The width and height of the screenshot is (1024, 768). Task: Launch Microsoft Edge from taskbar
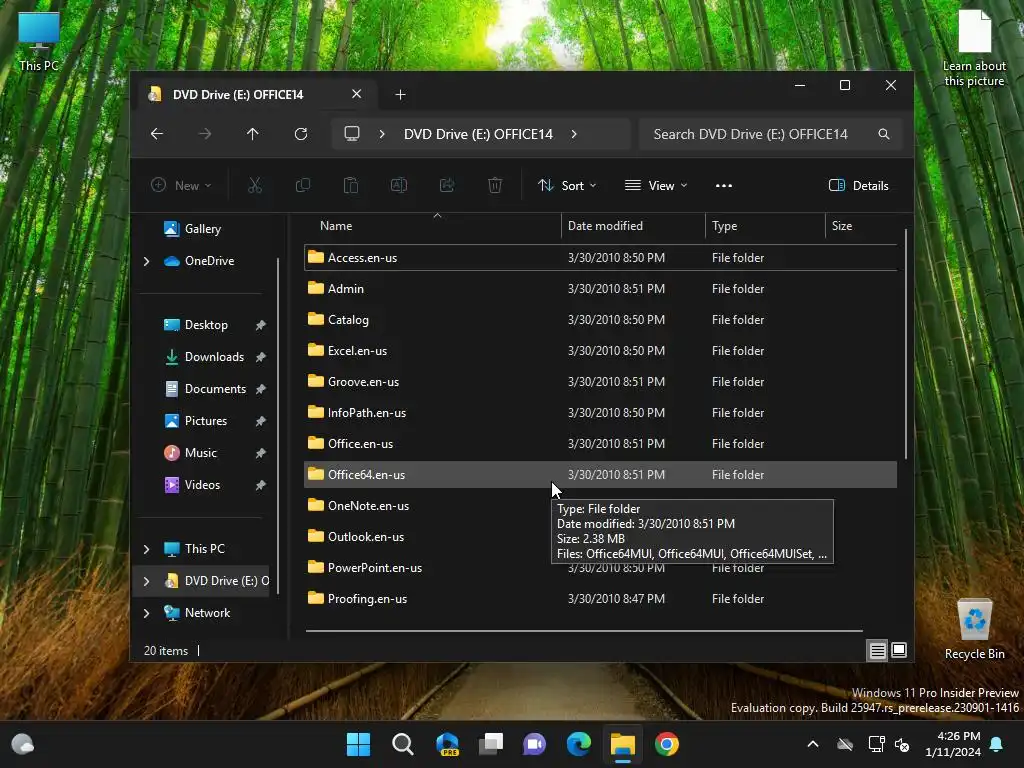click(579, 744)
